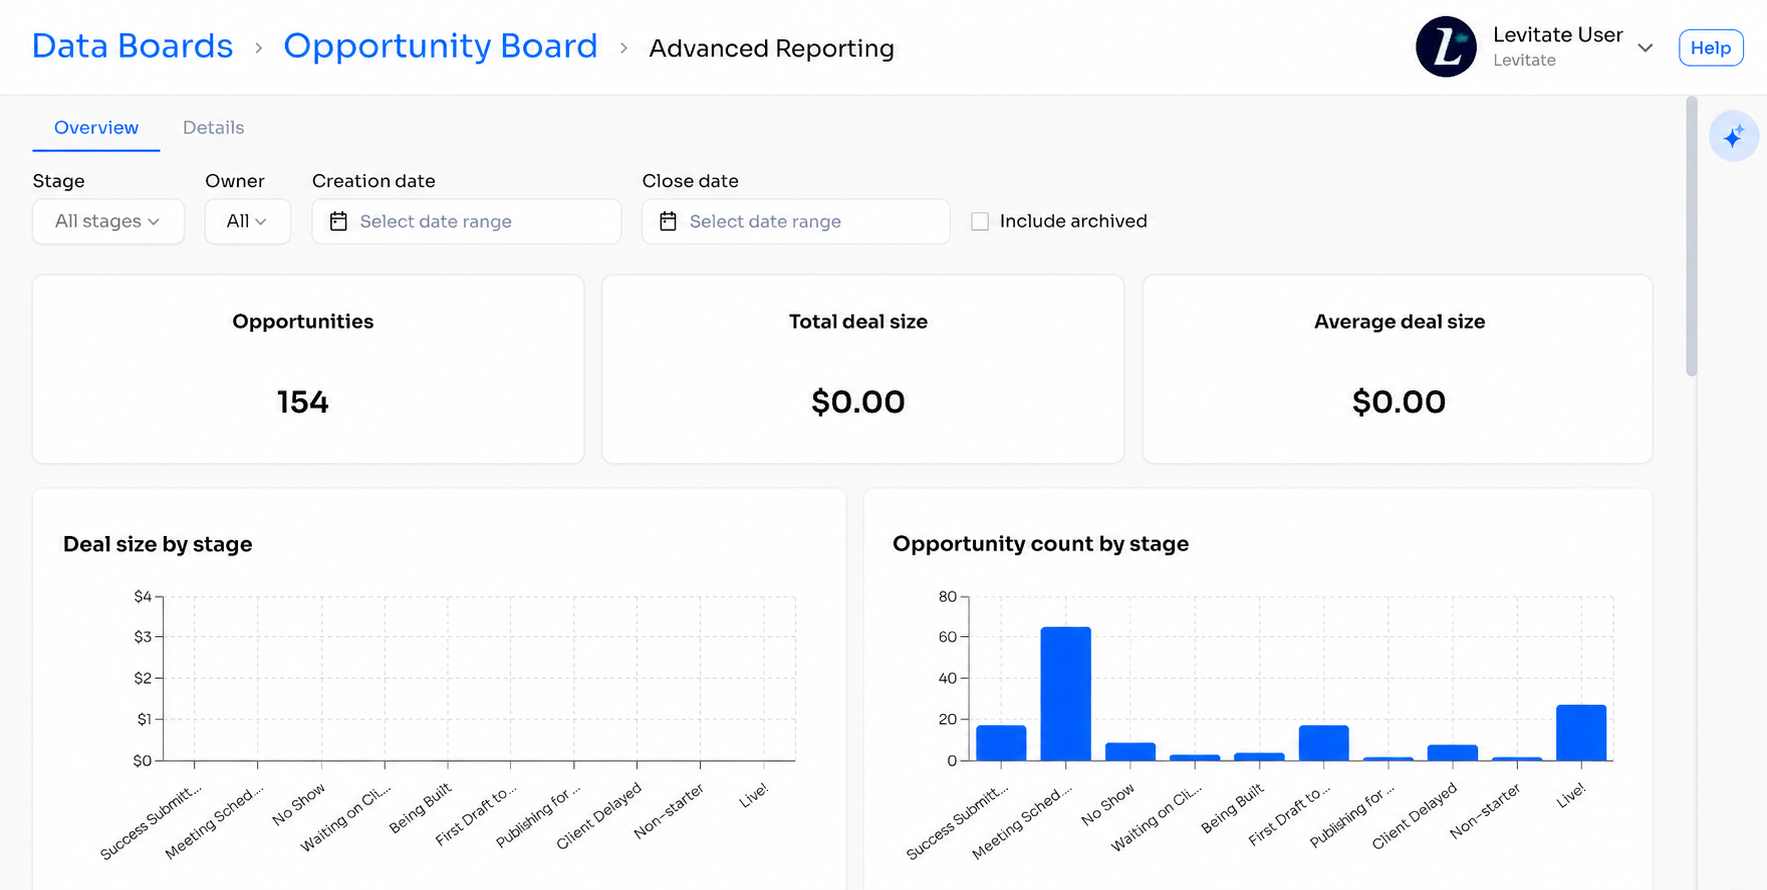Go to Data Boards breadcrumb link
1767x890 pixels.
(132, 46)
